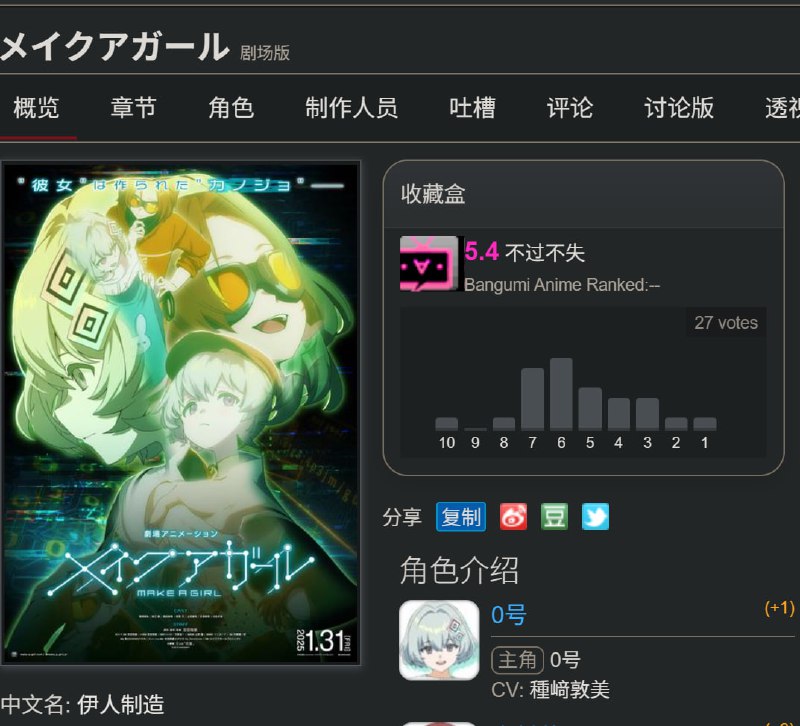Click voice actor 種﨑敦美 link
800x726 pixels.
569,690
